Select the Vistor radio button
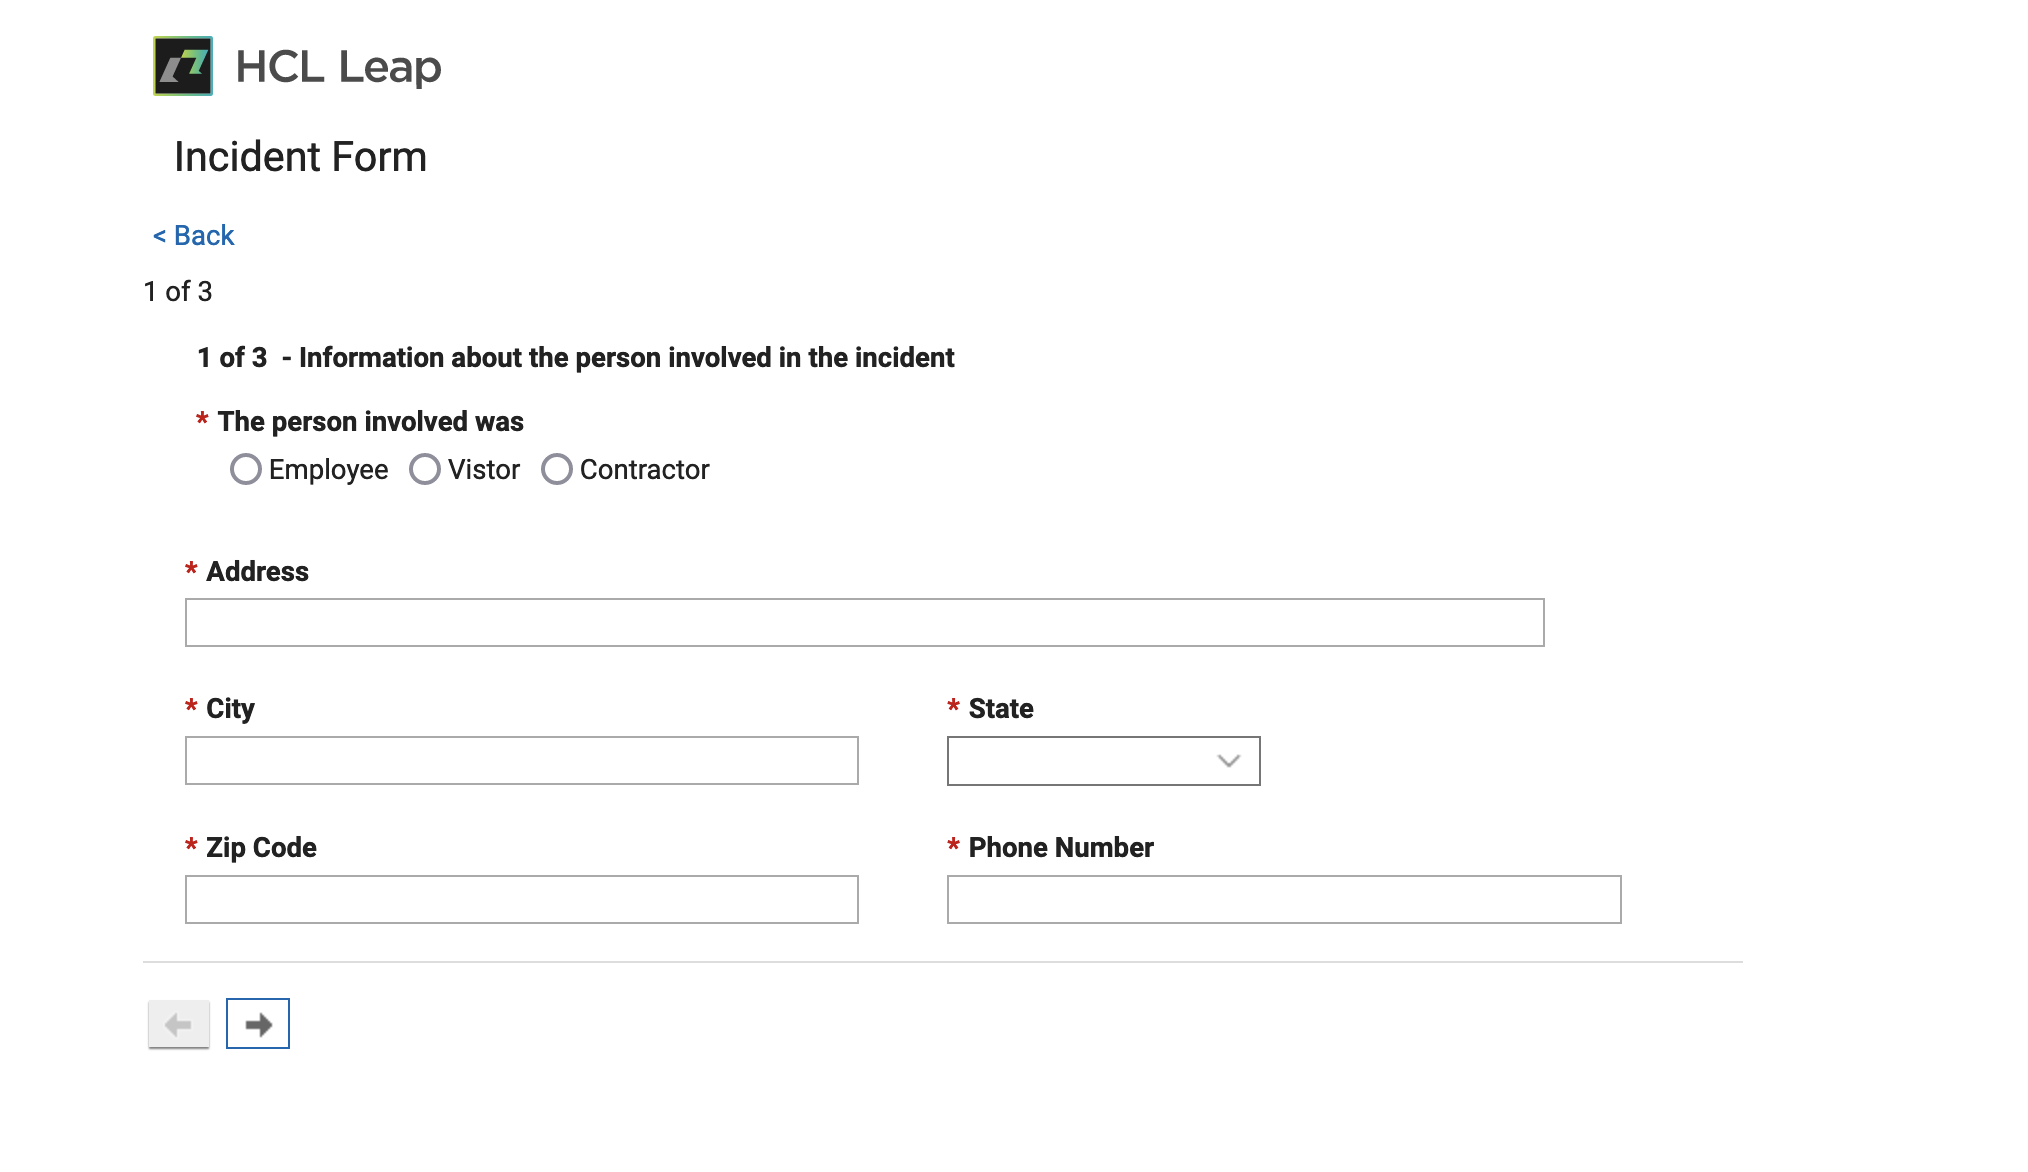 (x=425, y=469)
